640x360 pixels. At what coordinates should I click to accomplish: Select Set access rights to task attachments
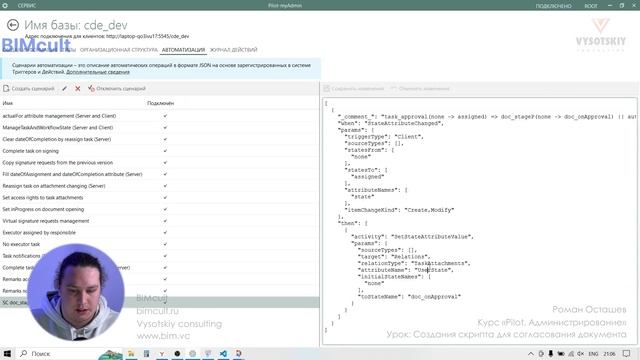tap(160, 198)
